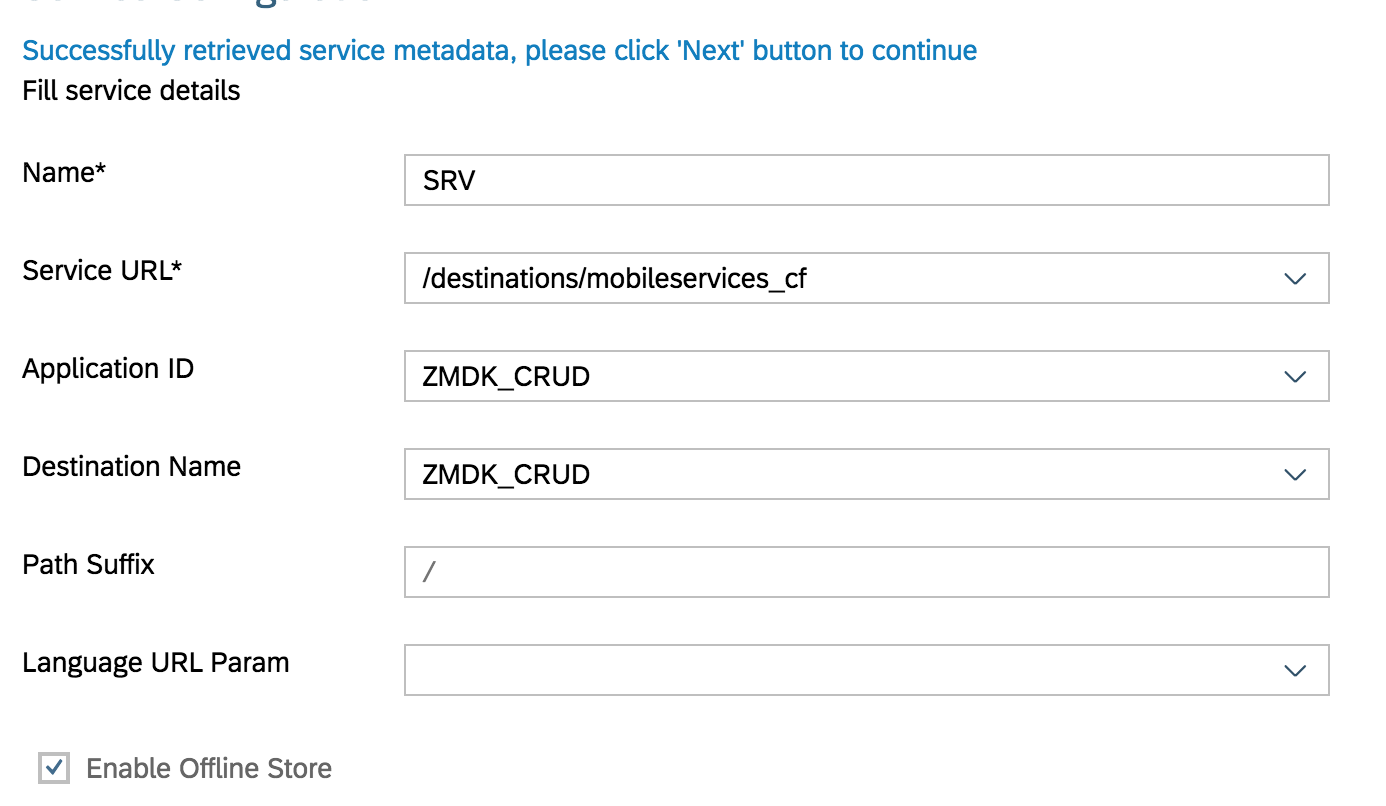Click the Enable Offline Store label text
The image size is (1386, 806).
click(209, 768)
